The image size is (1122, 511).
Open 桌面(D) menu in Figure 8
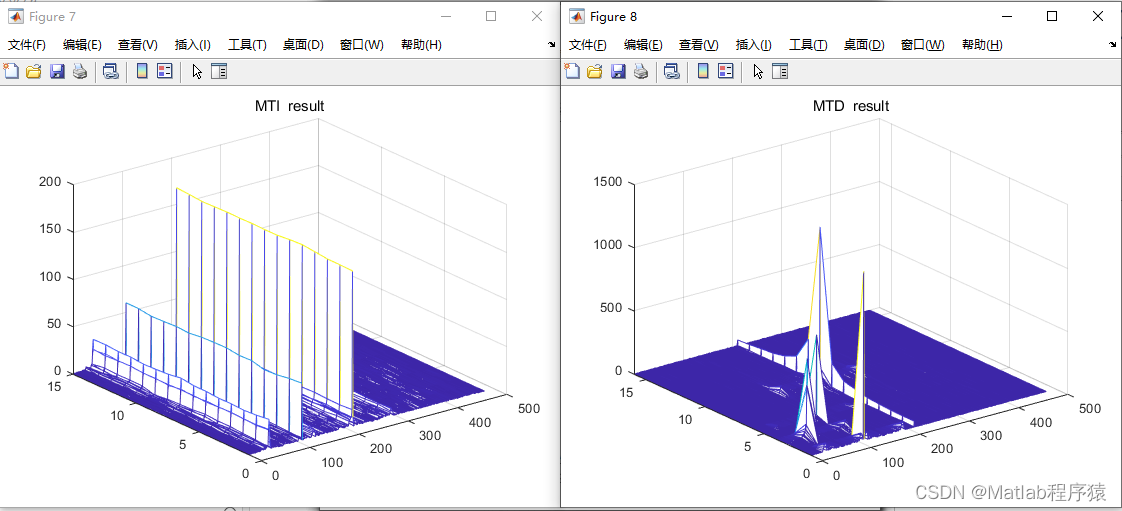point(864,45)
